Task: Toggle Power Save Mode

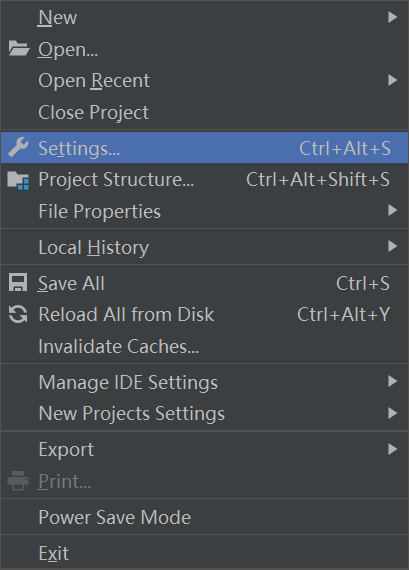Action: point(204,517)
